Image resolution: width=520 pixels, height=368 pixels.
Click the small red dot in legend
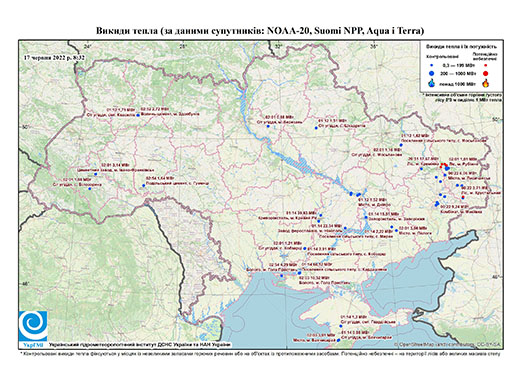[x=485, y=65]
